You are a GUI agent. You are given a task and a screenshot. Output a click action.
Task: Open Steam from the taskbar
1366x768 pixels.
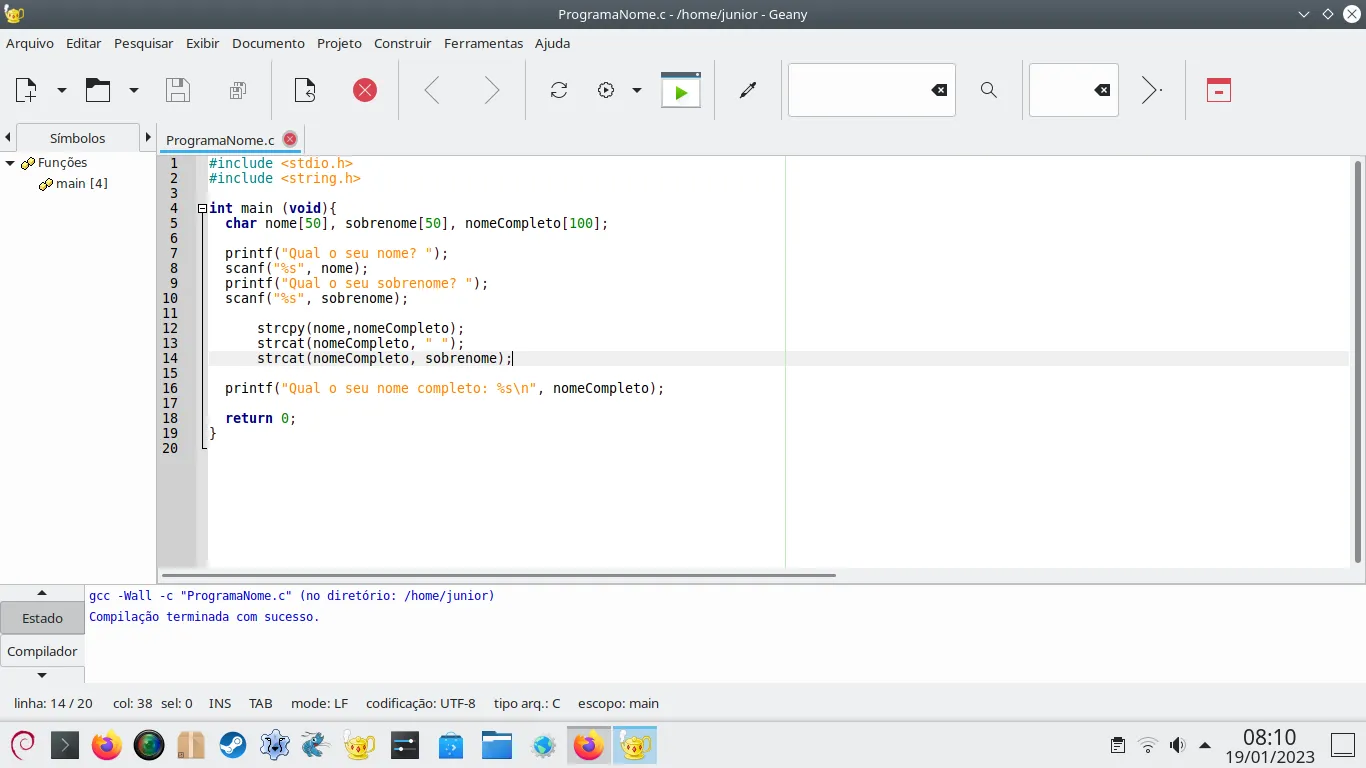coord(233,745)
